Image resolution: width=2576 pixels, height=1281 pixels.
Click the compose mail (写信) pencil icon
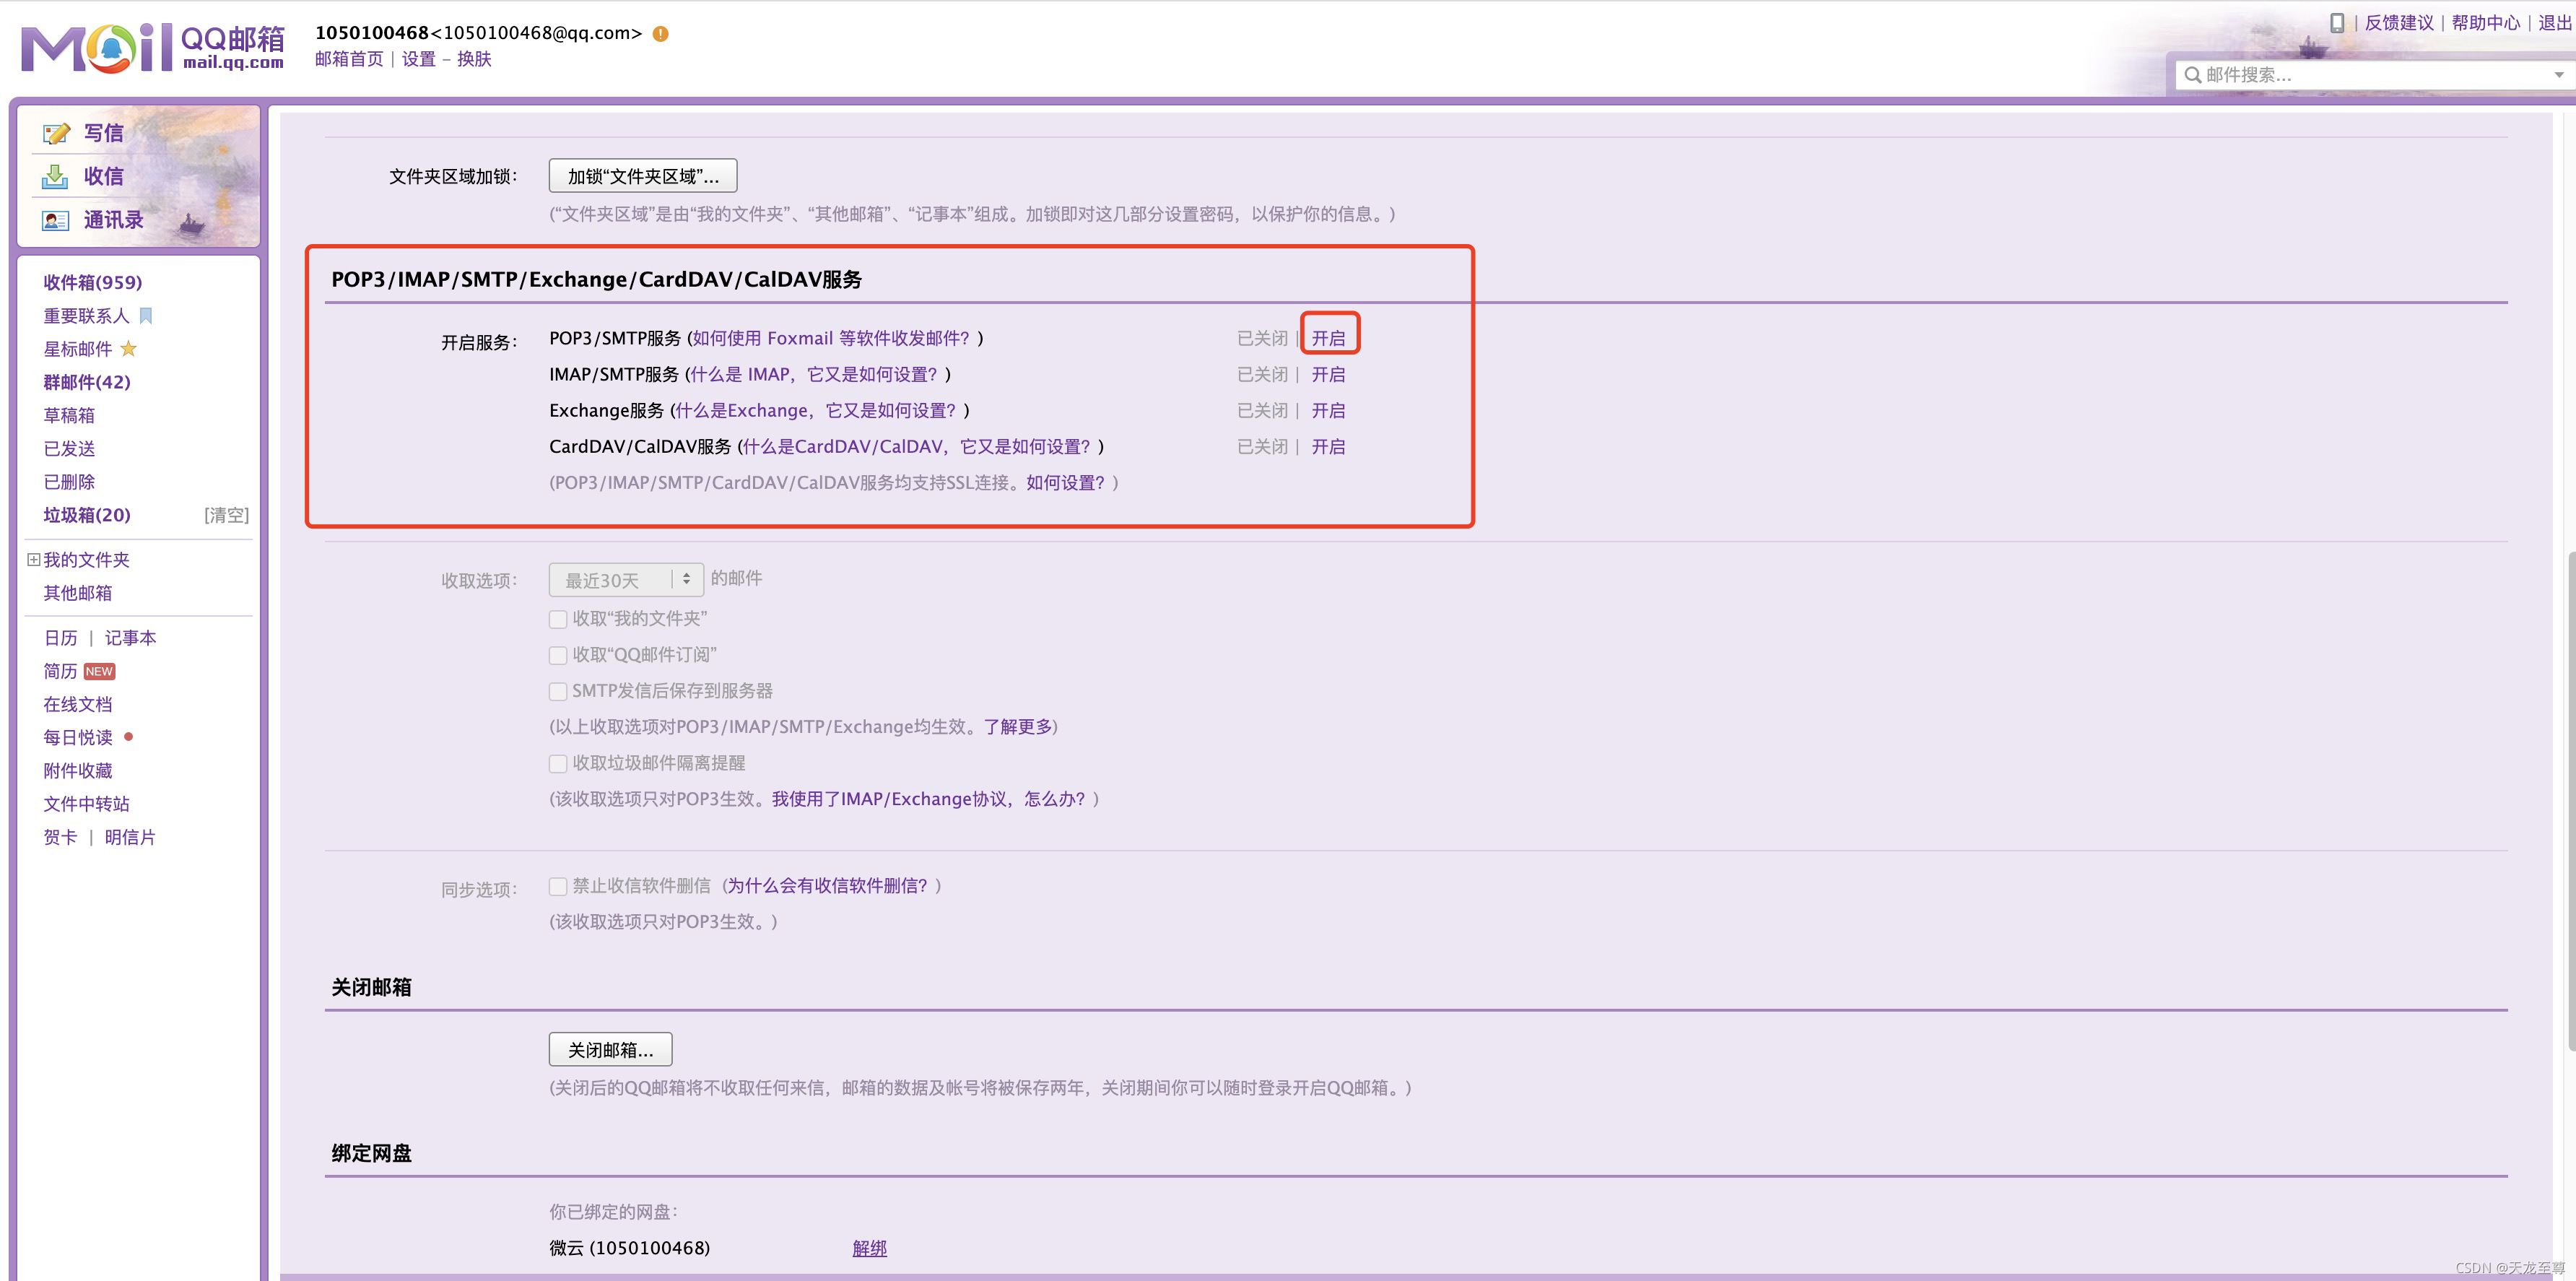pos(56,133)
